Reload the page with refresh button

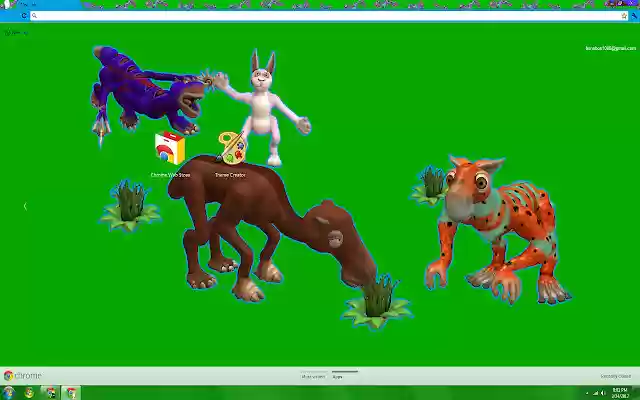(24, 16)
